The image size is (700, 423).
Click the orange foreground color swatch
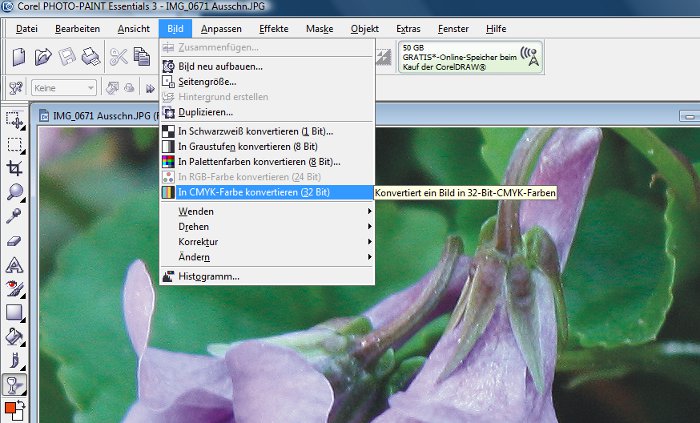click(9, 407)
